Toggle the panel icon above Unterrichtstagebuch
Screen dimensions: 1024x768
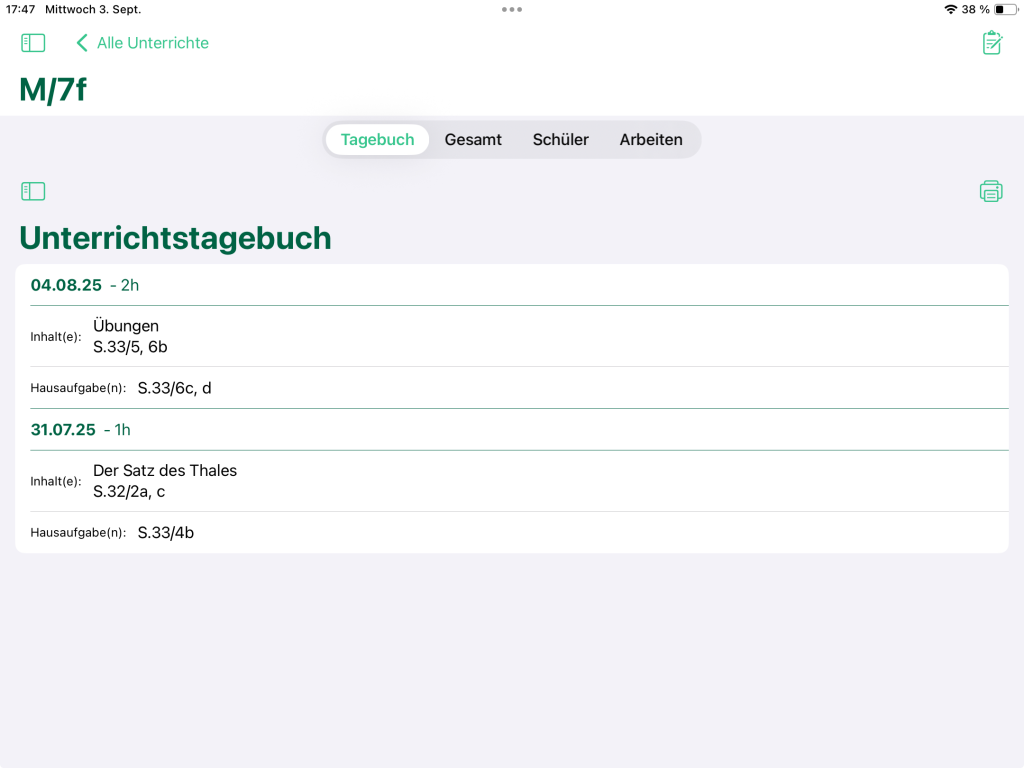pos(33,190)
